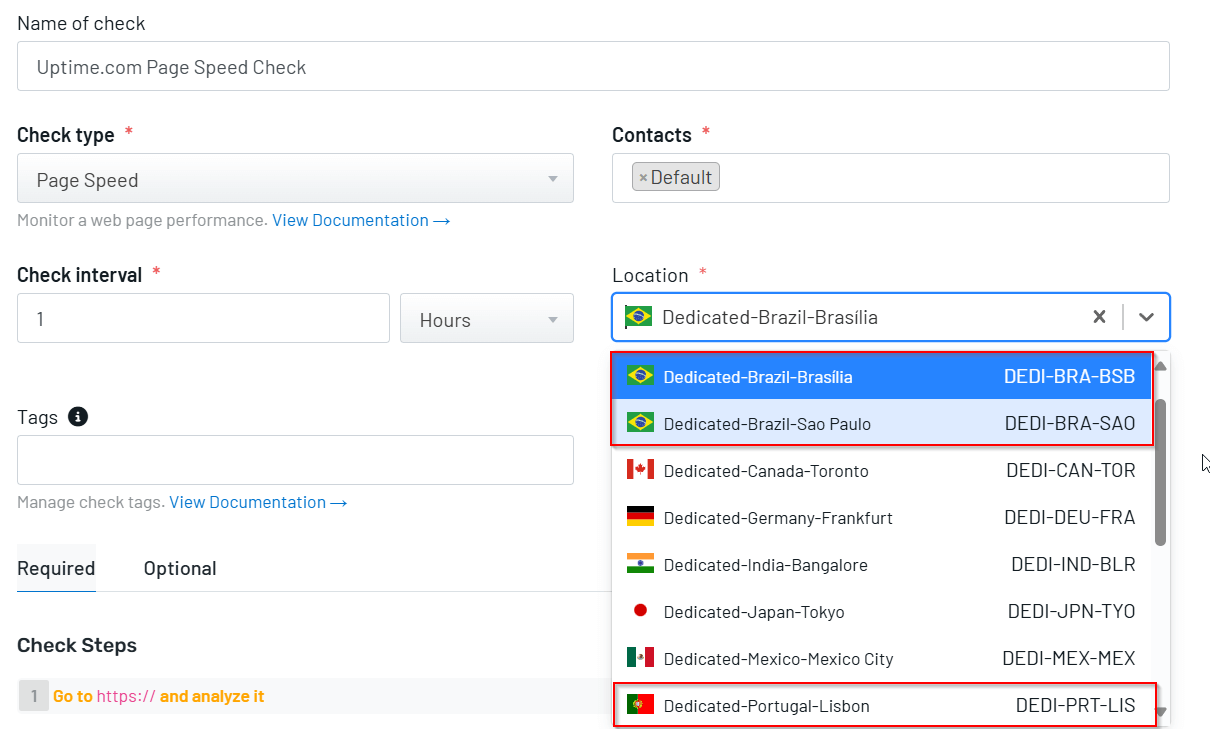Click the Name of check input field
This screenshot has height=729, width=1210.
point(593,66)
